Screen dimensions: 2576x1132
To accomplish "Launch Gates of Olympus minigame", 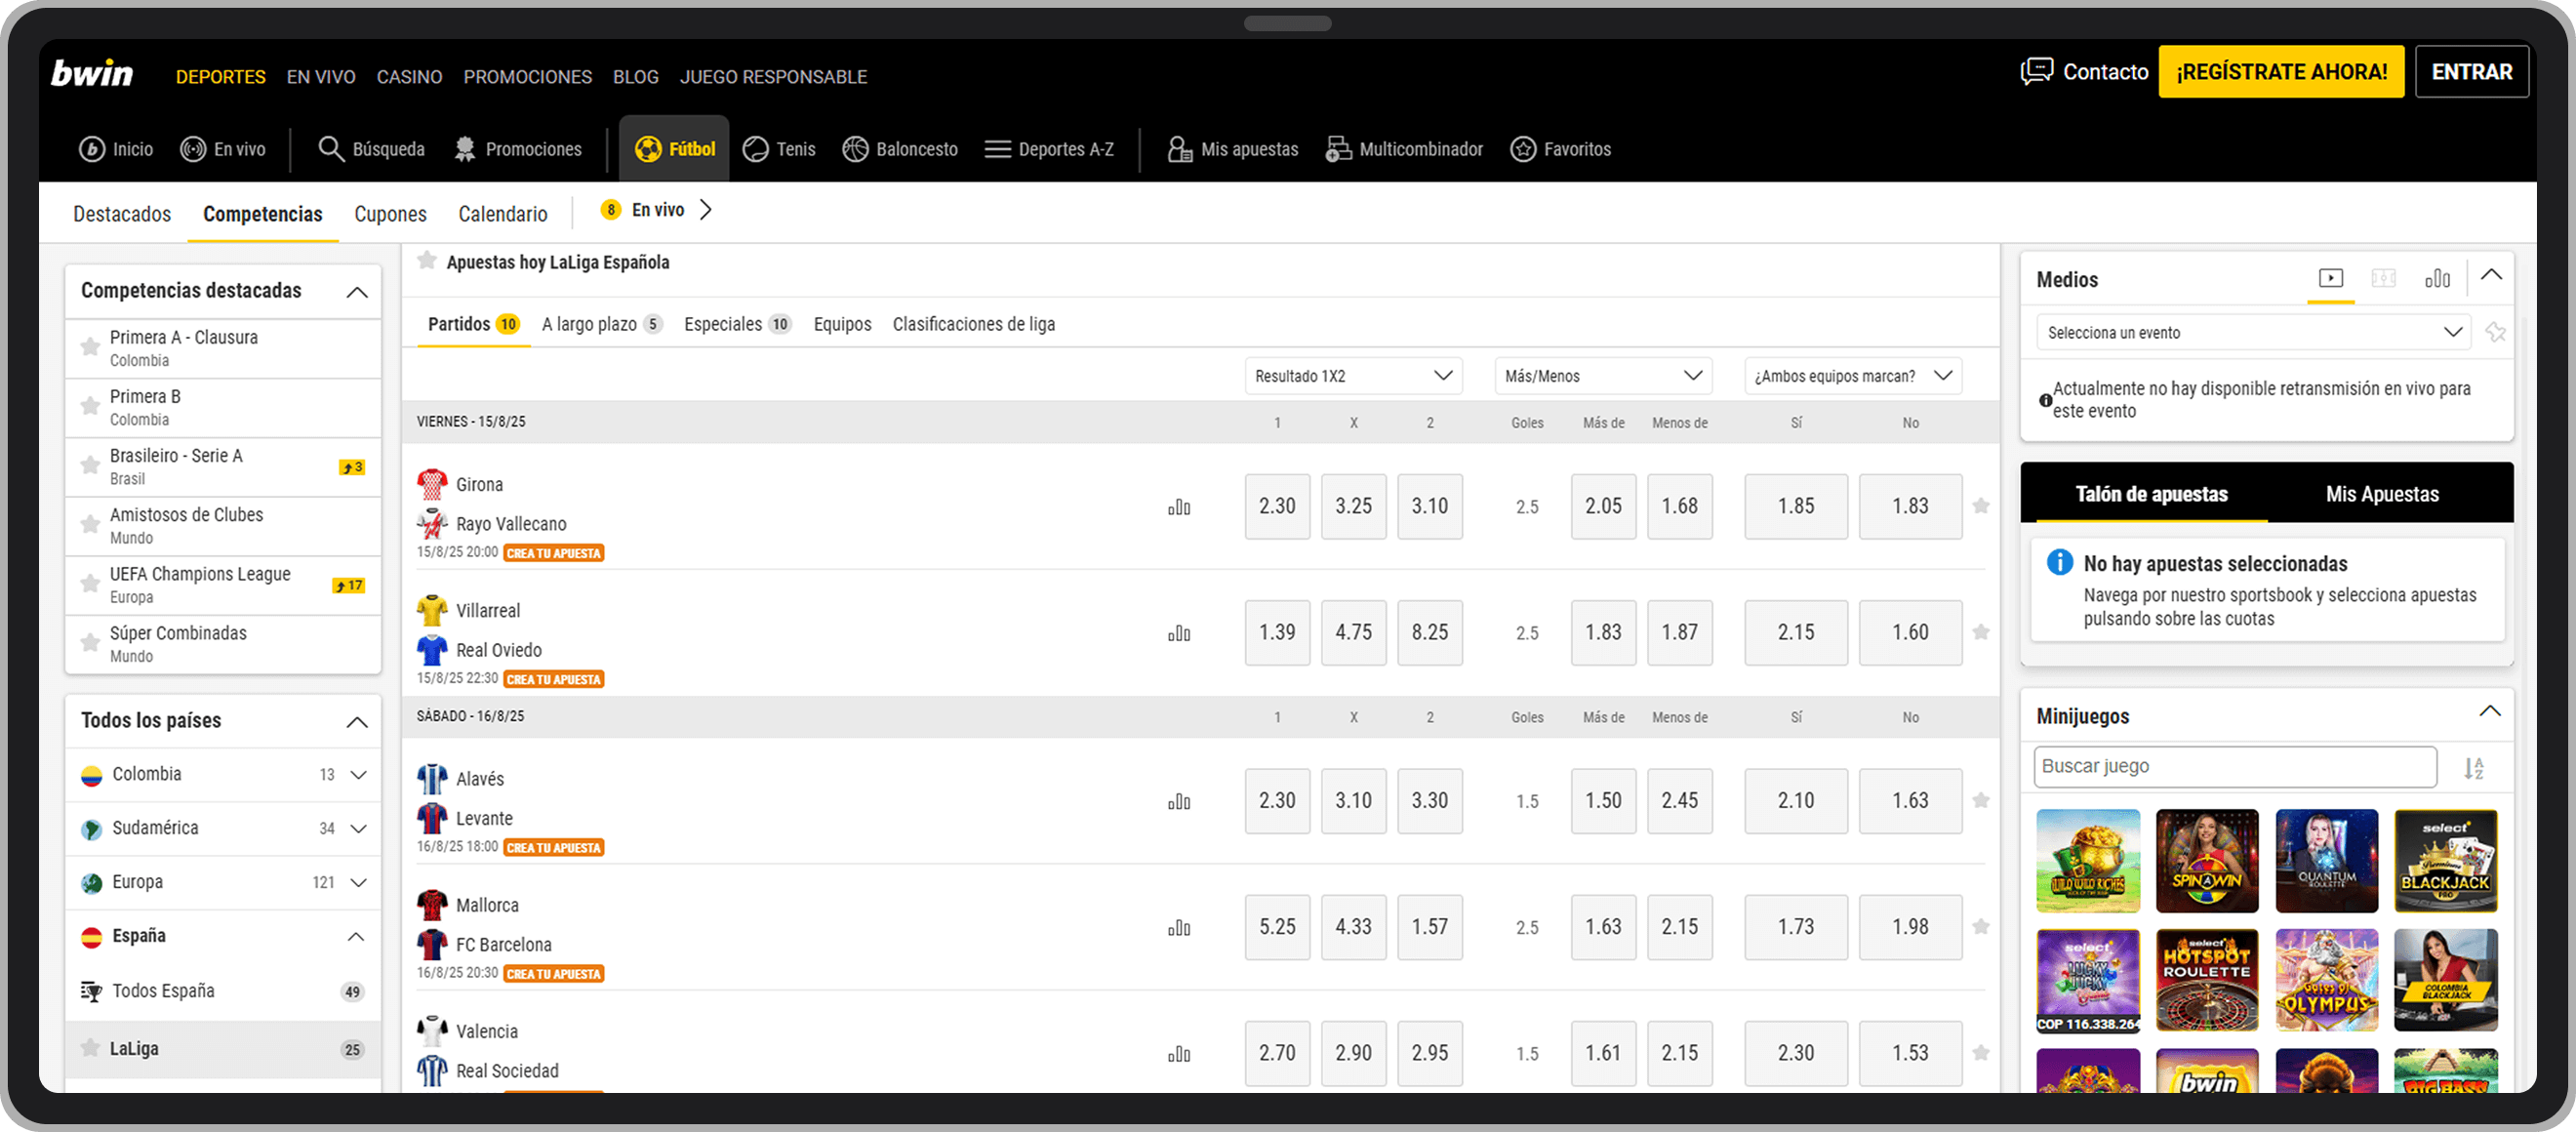I will (x=2327, y=980).
